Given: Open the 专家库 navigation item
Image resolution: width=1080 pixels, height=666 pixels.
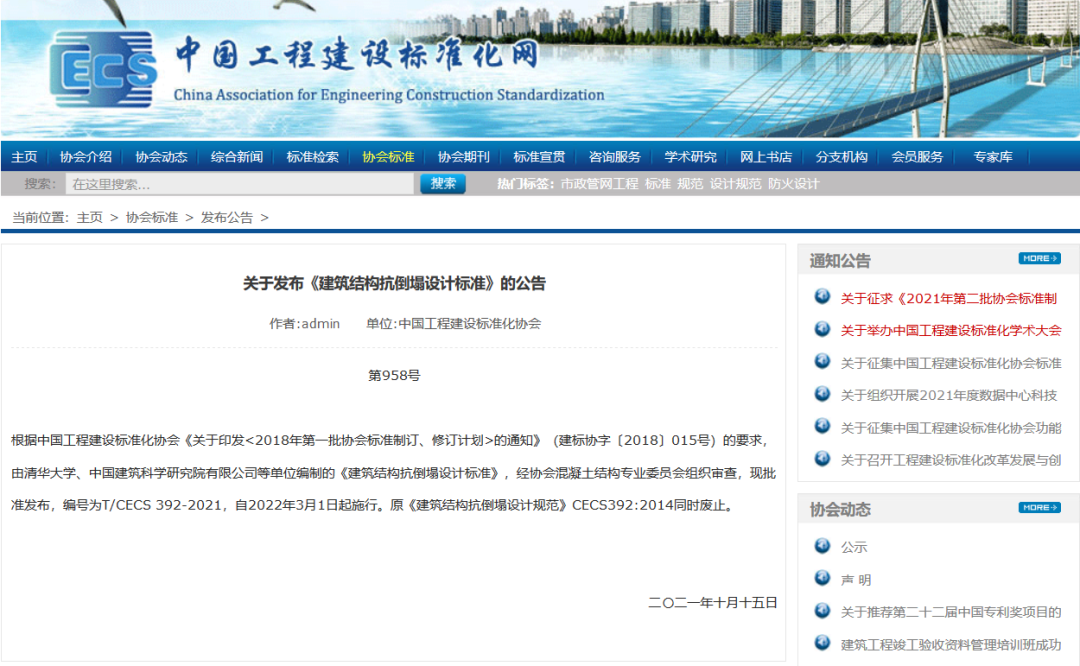Looking at the screenshot, I should click(994, 157).
